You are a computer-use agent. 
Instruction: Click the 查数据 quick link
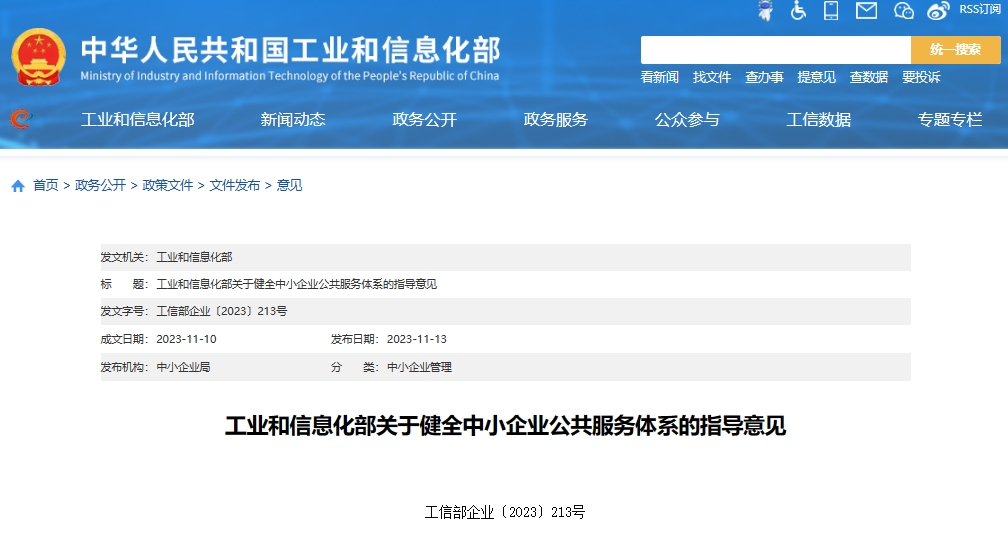click(x=868, y=77)
